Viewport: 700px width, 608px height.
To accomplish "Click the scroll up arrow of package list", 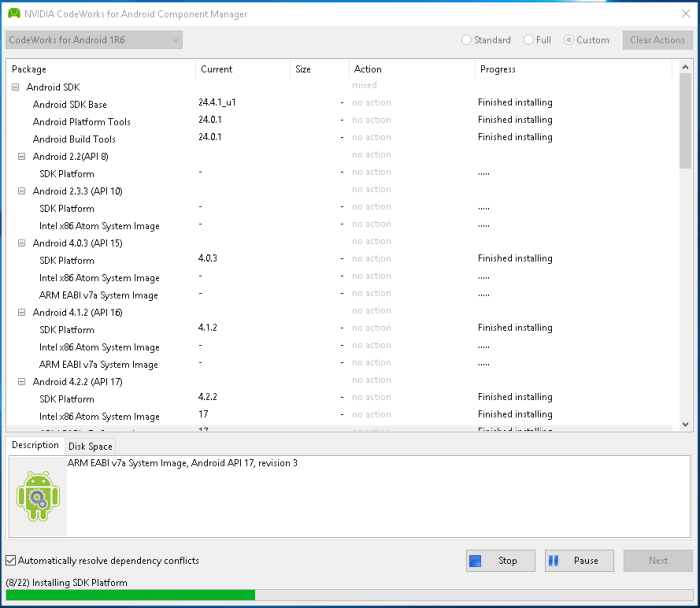I will [685, 67].
